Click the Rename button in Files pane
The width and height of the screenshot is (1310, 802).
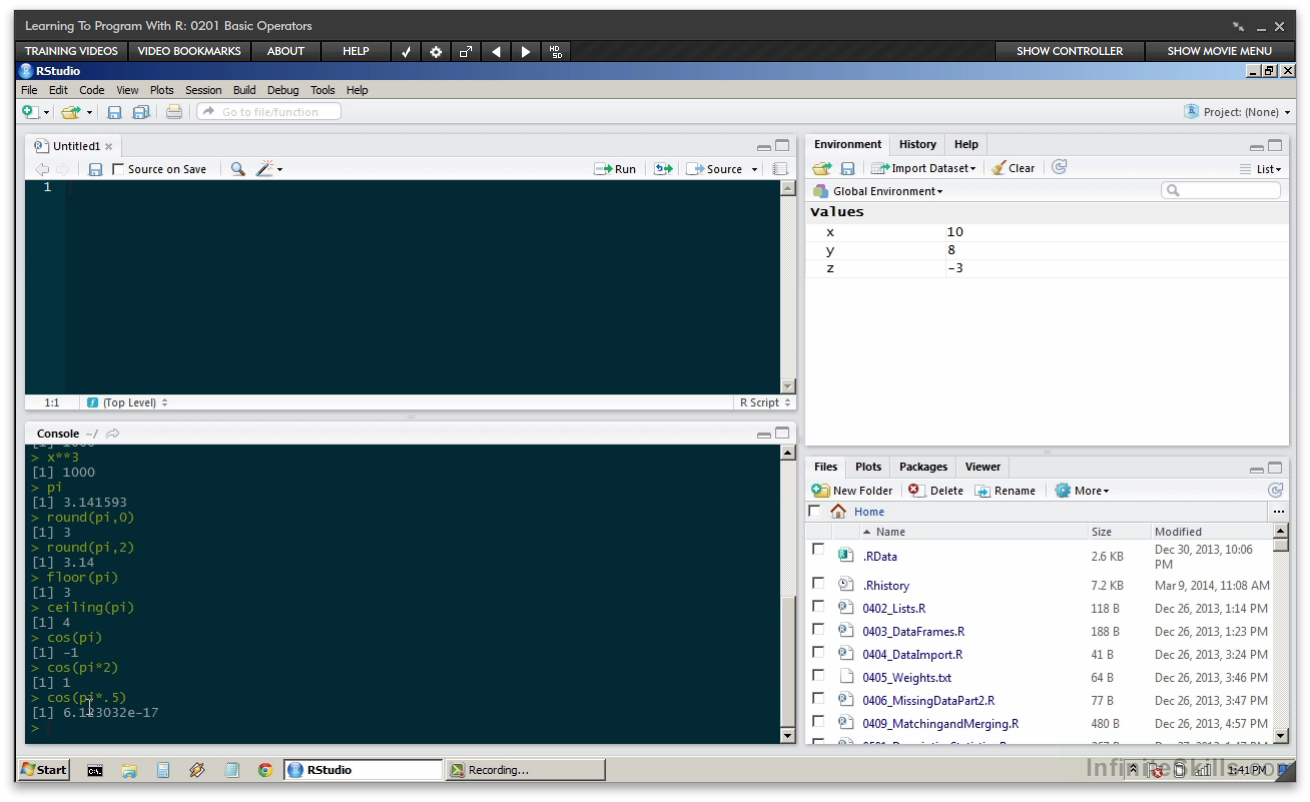[1005, 490]
